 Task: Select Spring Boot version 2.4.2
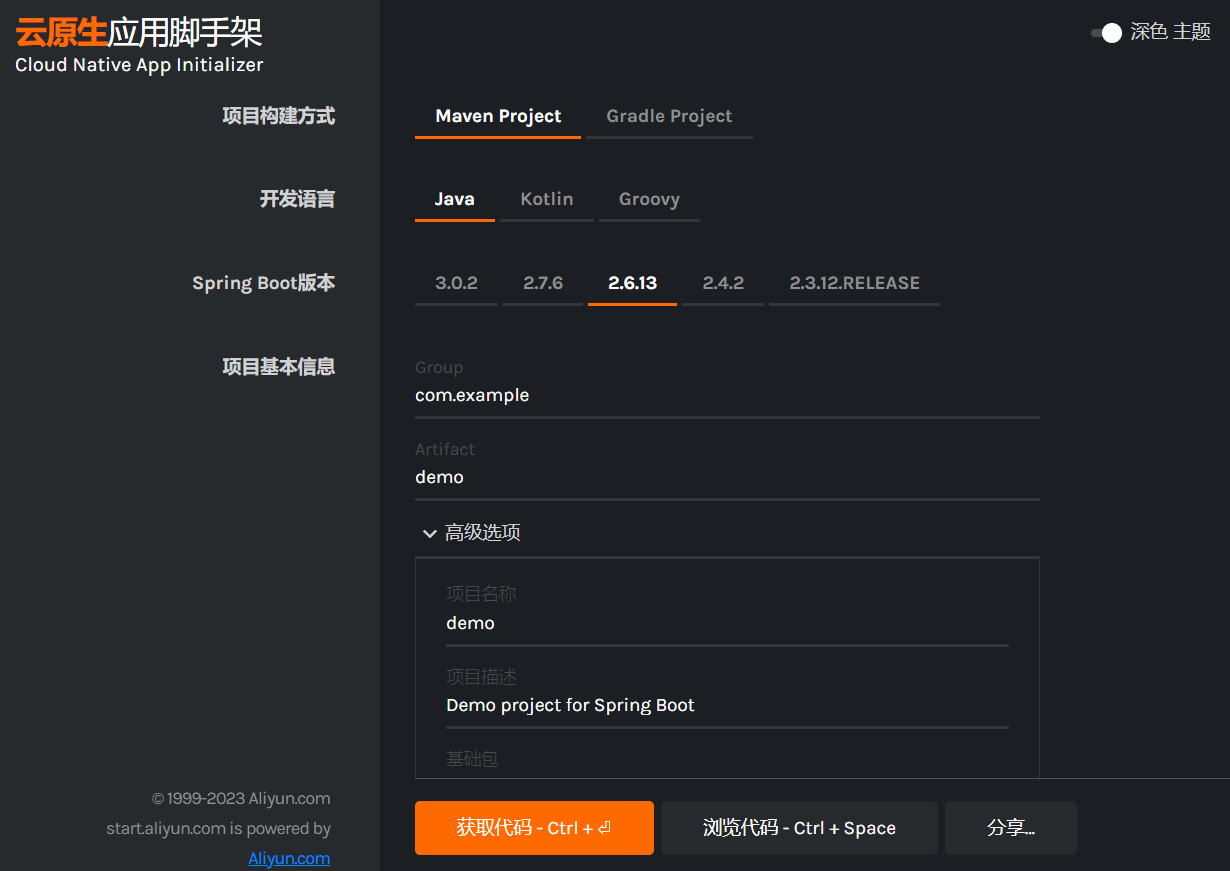[723, 283]
